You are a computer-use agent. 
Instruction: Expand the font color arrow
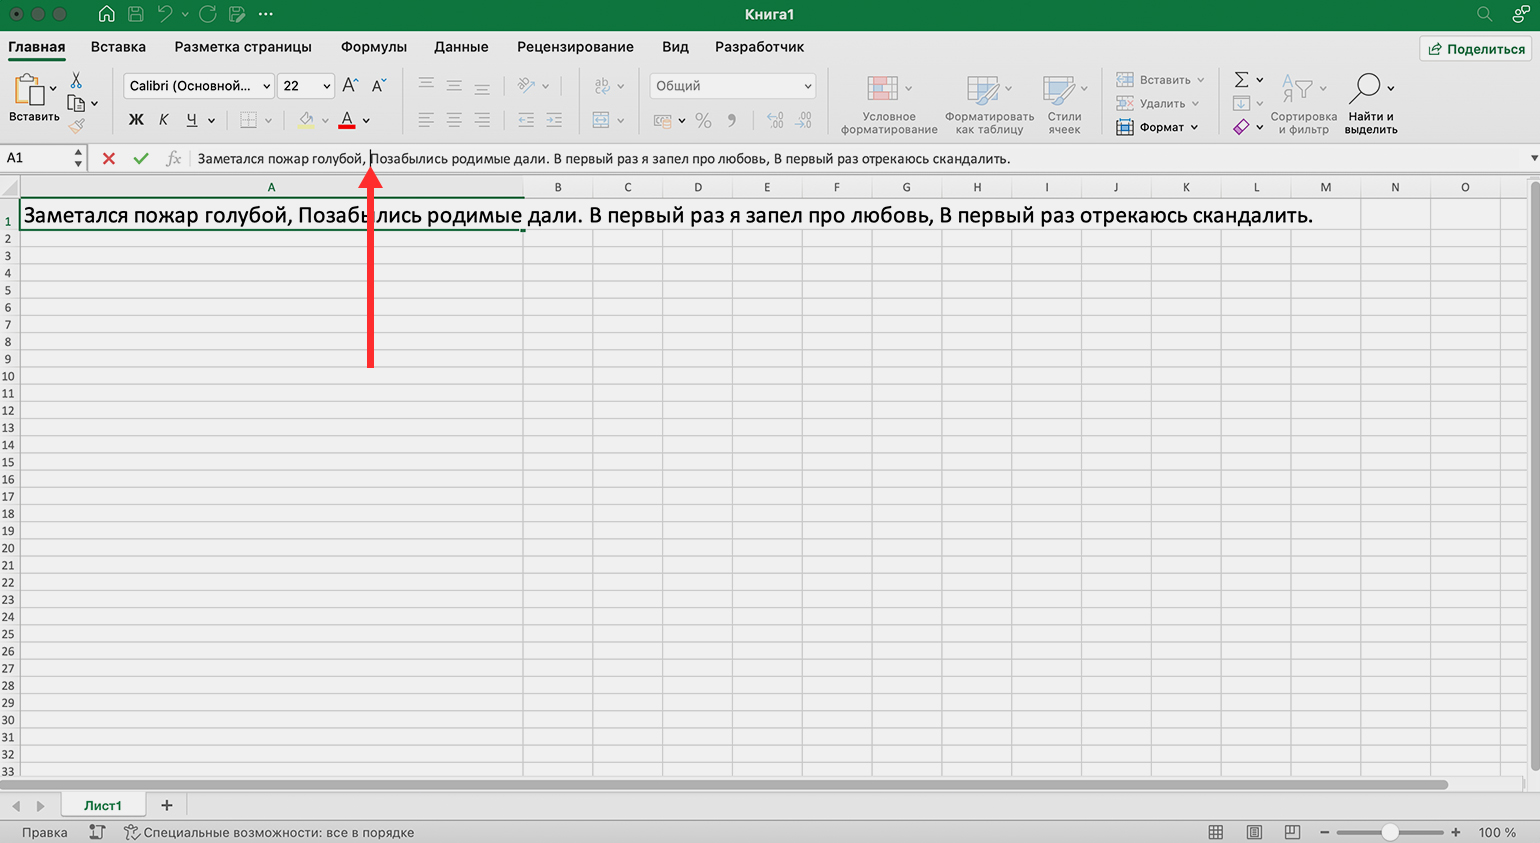click(366, 121)
